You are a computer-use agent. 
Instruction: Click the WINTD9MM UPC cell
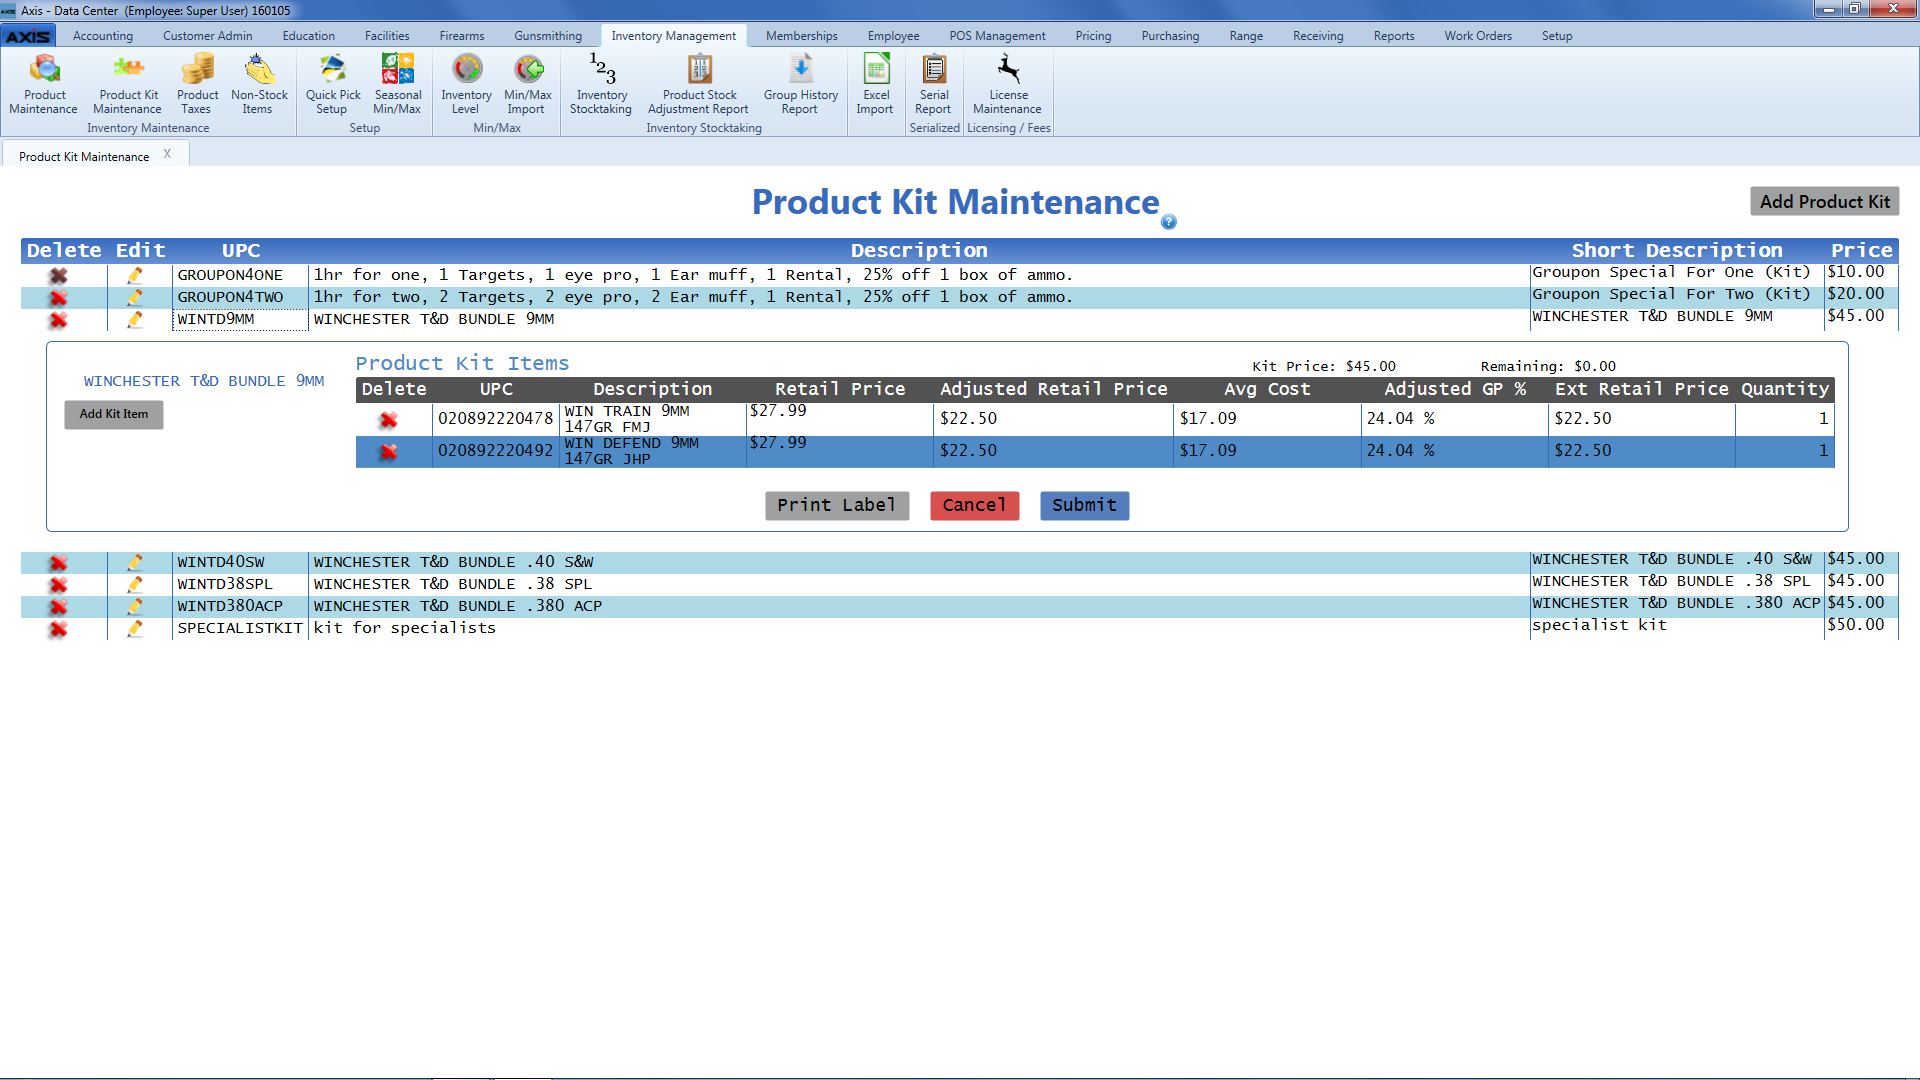point(240,319)
